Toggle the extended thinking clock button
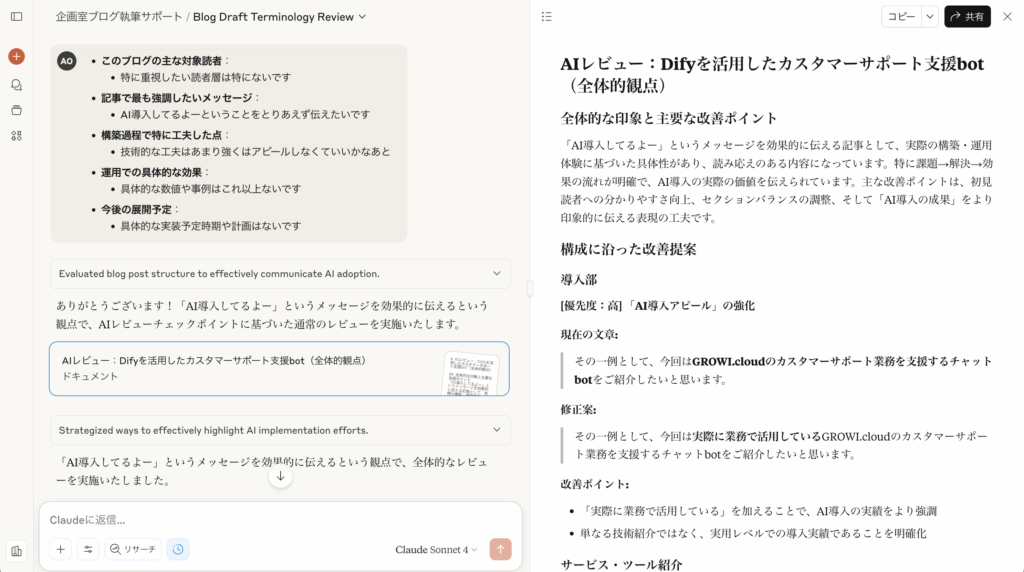The image size is (1024, 572). 177,549
